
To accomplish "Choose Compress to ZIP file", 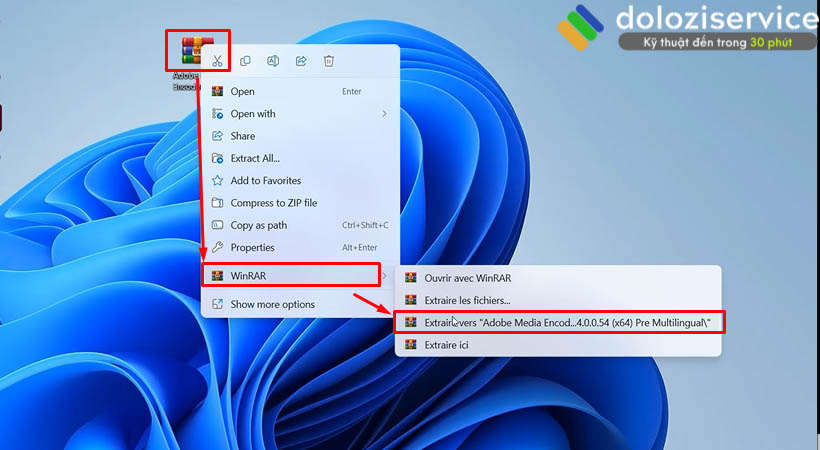I will point(273,203).
